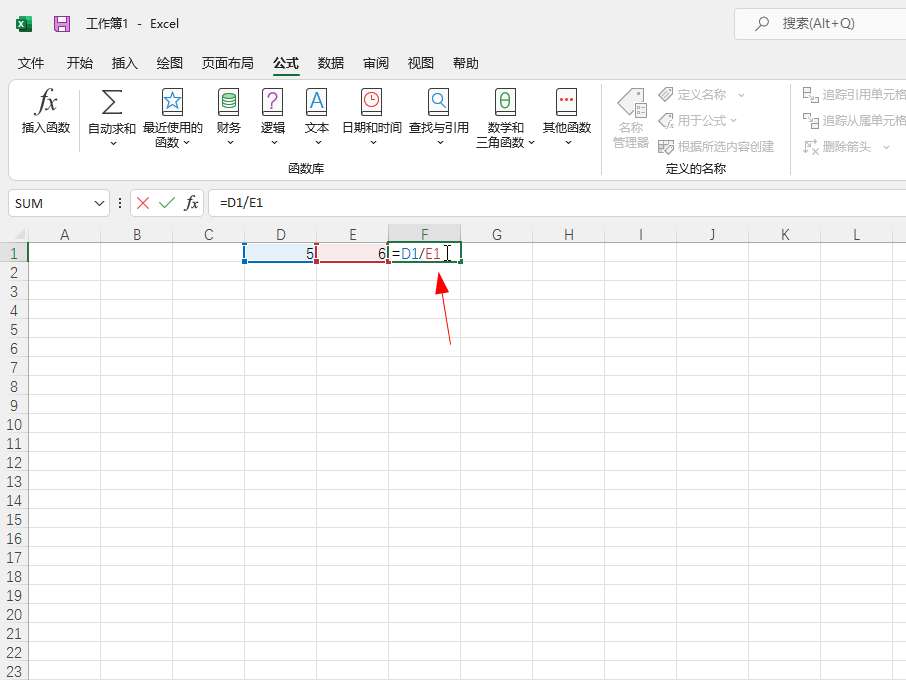
Task: Expand Text (文本) dropdown chevron
Action: pos(318,143)
